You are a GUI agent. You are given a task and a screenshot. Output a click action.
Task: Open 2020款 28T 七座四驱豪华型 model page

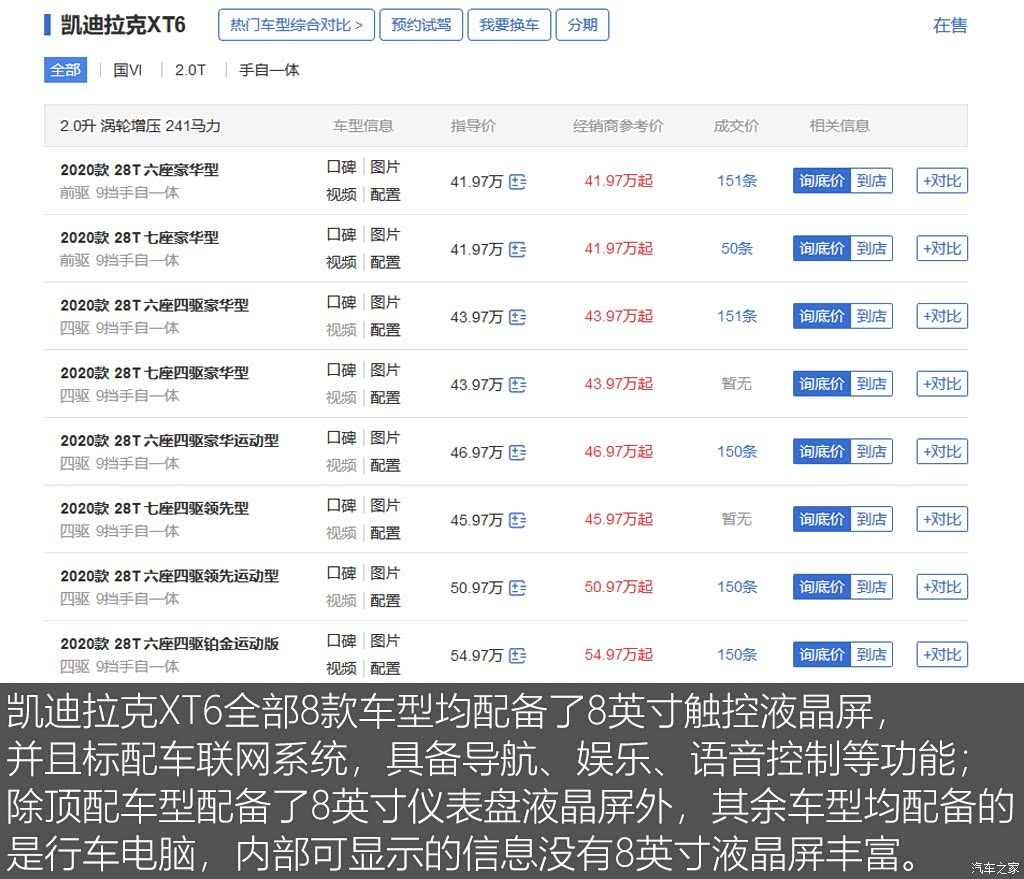point(155,373)
